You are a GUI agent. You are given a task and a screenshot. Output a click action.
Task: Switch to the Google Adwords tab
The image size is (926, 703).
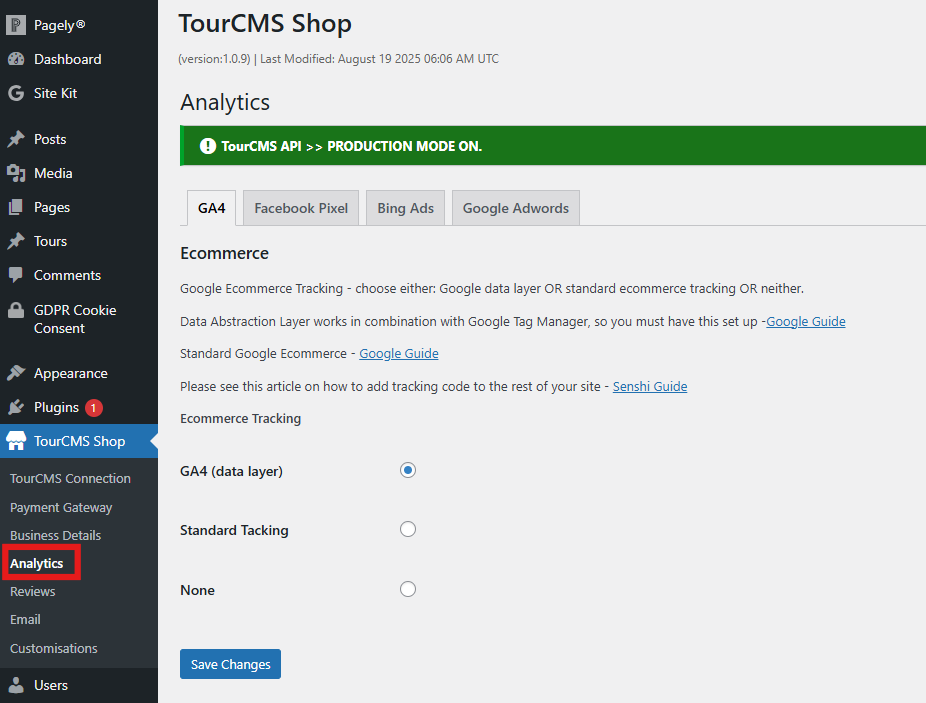(515, 208)
